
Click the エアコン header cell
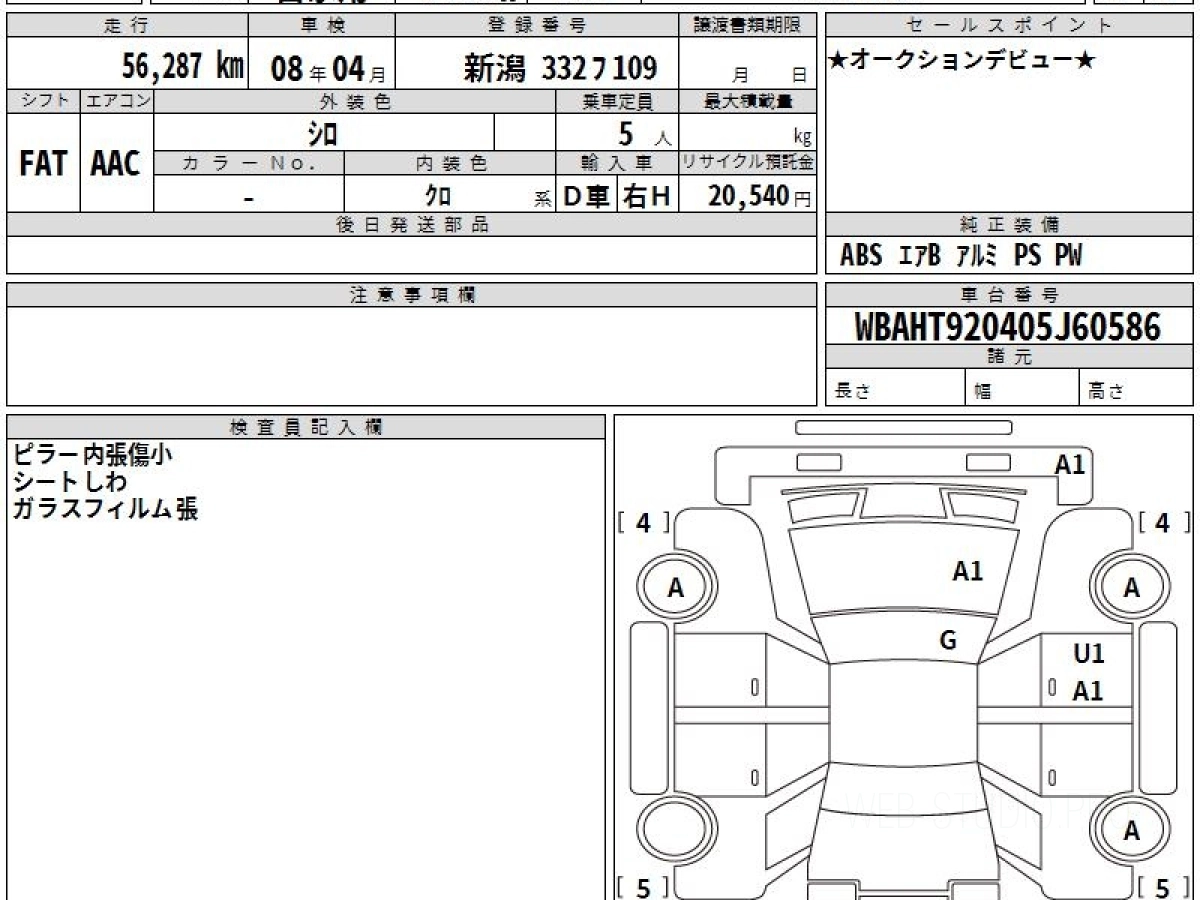(117, 101)
